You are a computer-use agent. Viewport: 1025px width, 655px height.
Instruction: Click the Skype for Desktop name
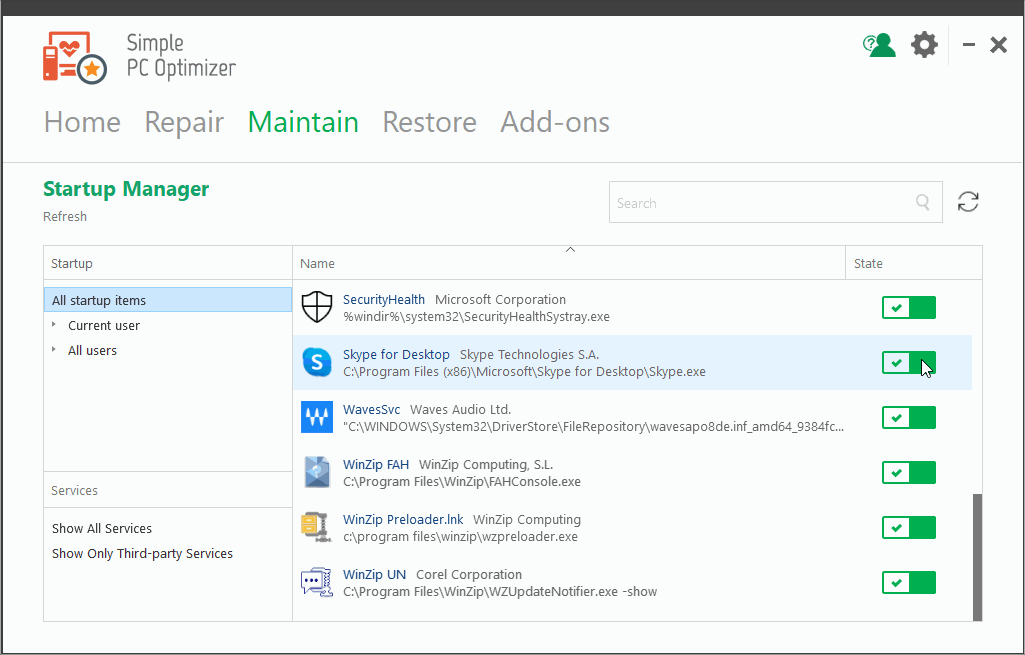[396, 354]
